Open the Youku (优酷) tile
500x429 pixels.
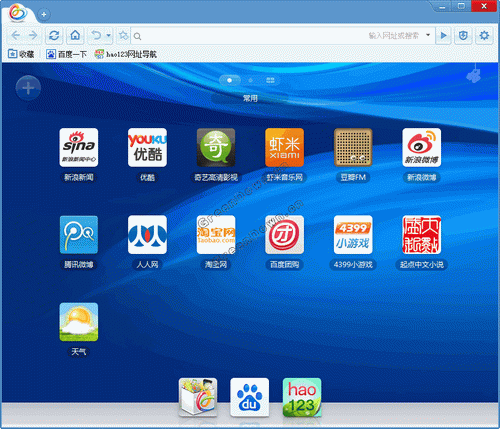[x=147, y=147]
